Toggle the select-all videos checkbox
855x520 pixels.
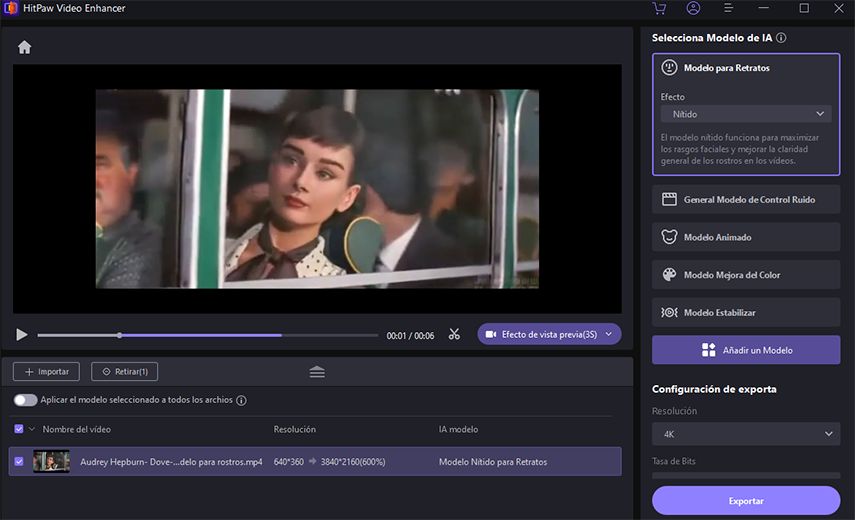(x=19, y=429)
